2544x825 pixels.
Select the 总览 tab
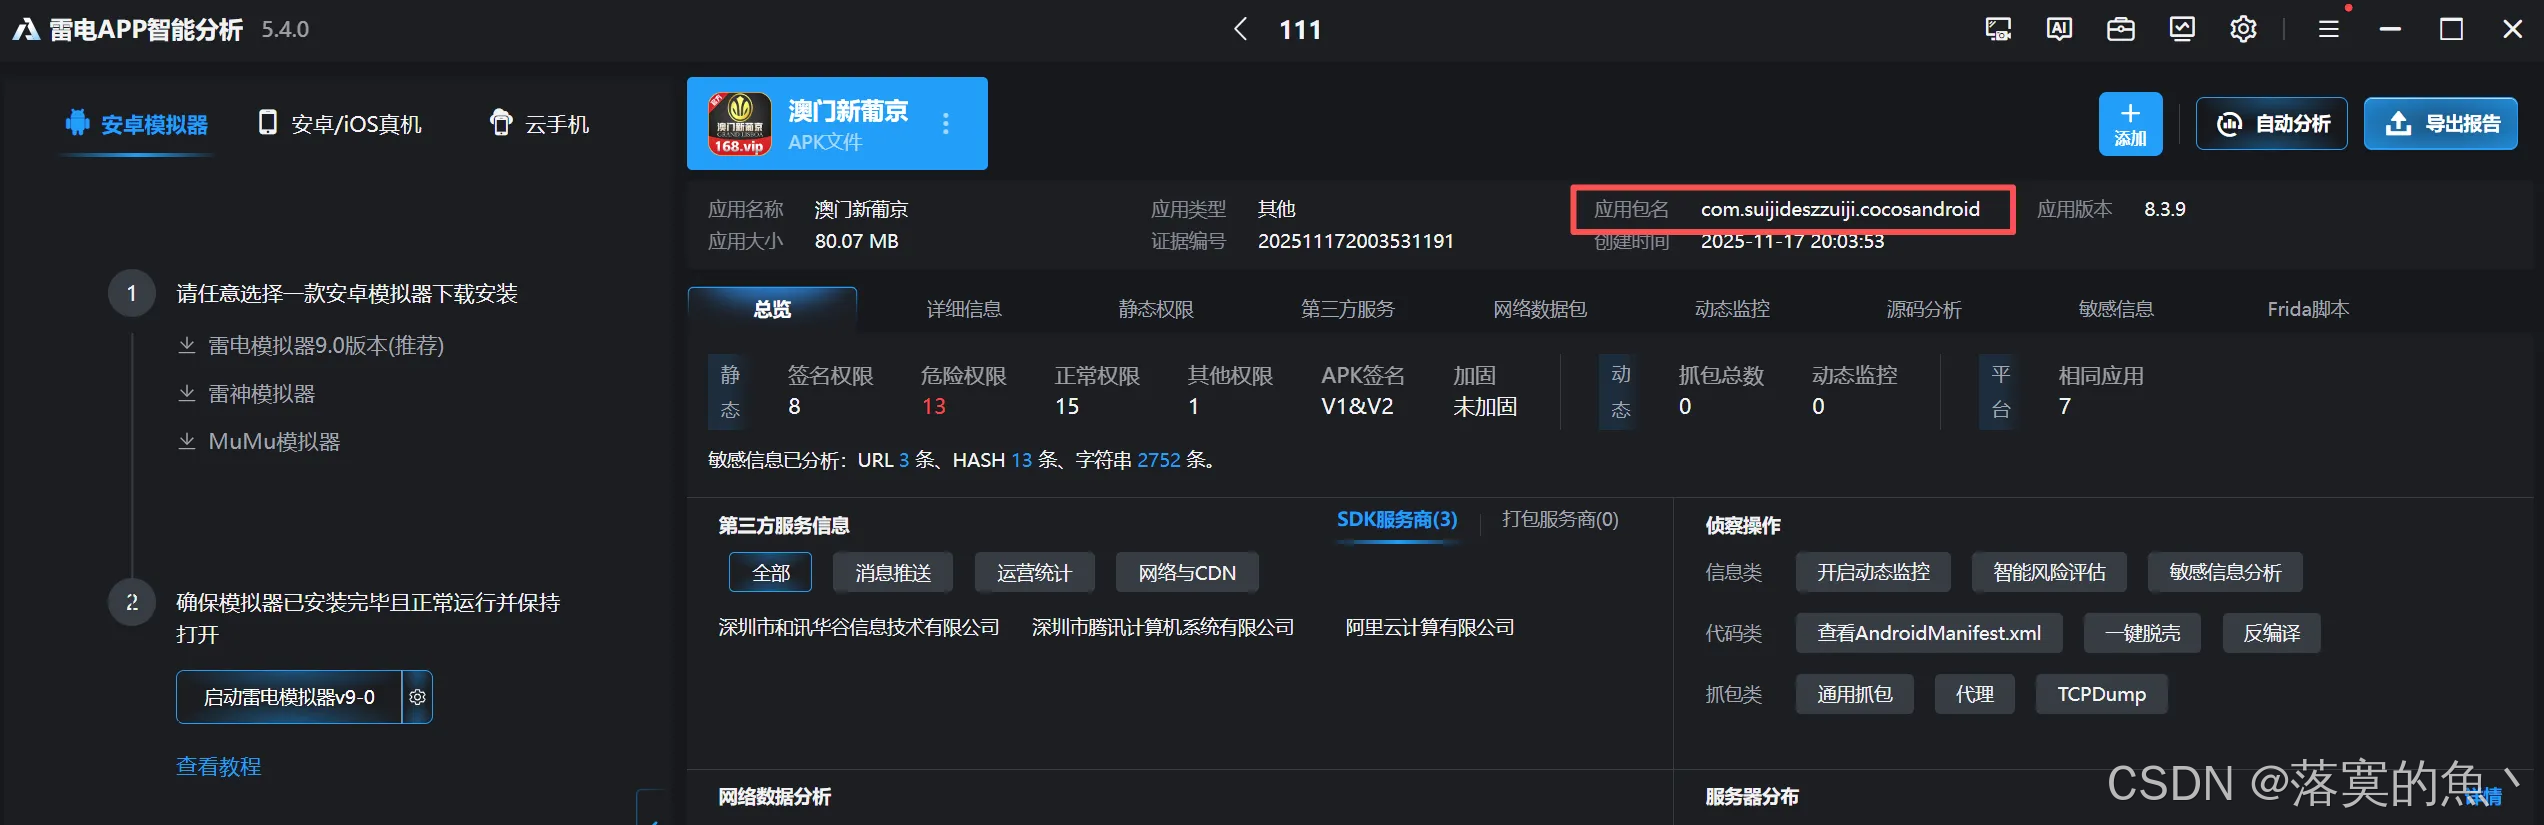tap(772, 309)
